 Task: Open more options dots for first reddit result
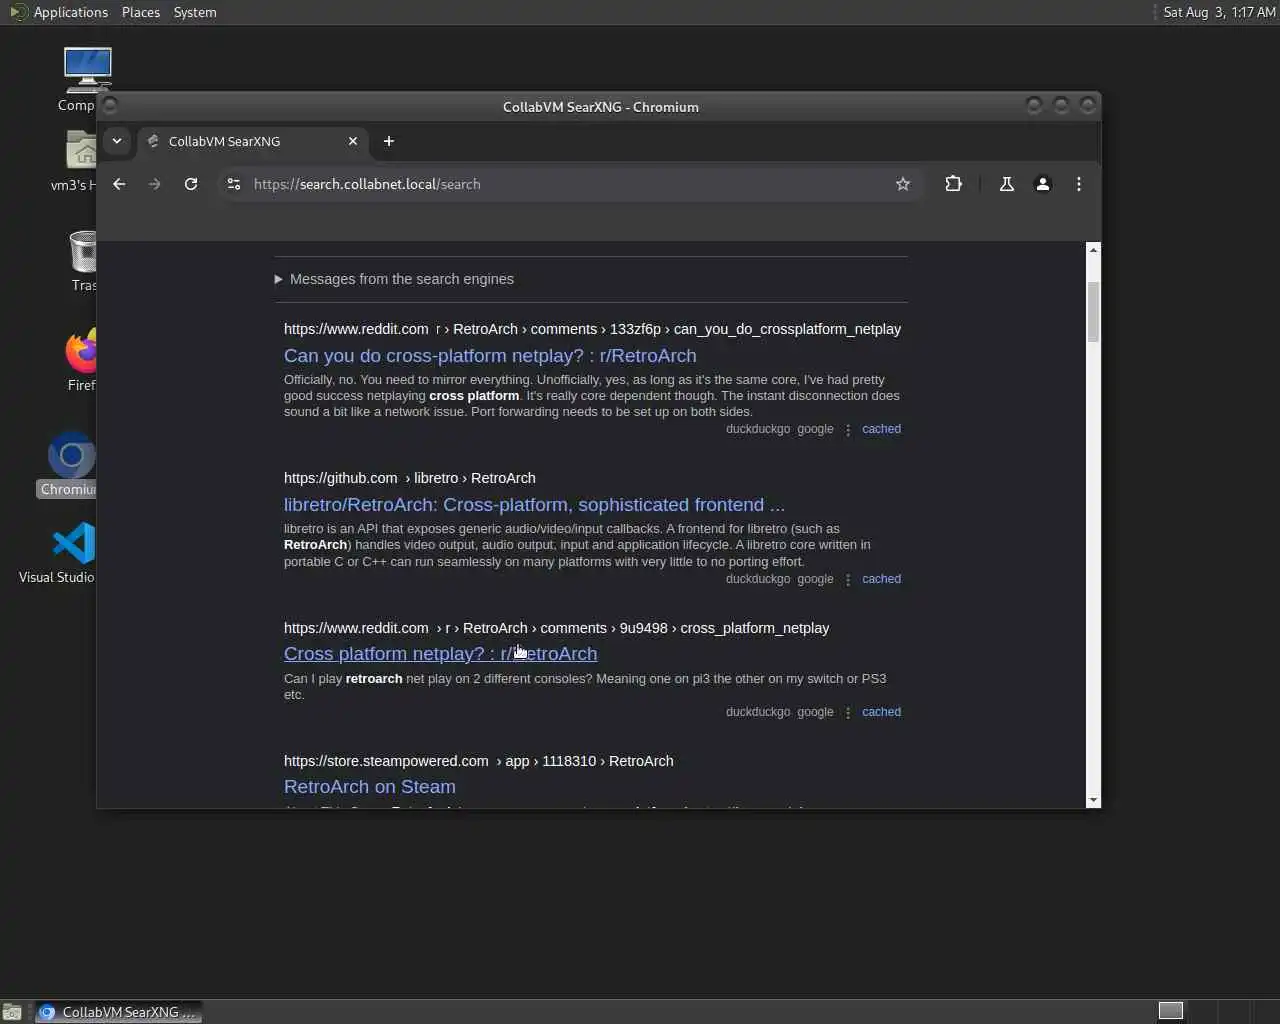[x=848, y=430]
